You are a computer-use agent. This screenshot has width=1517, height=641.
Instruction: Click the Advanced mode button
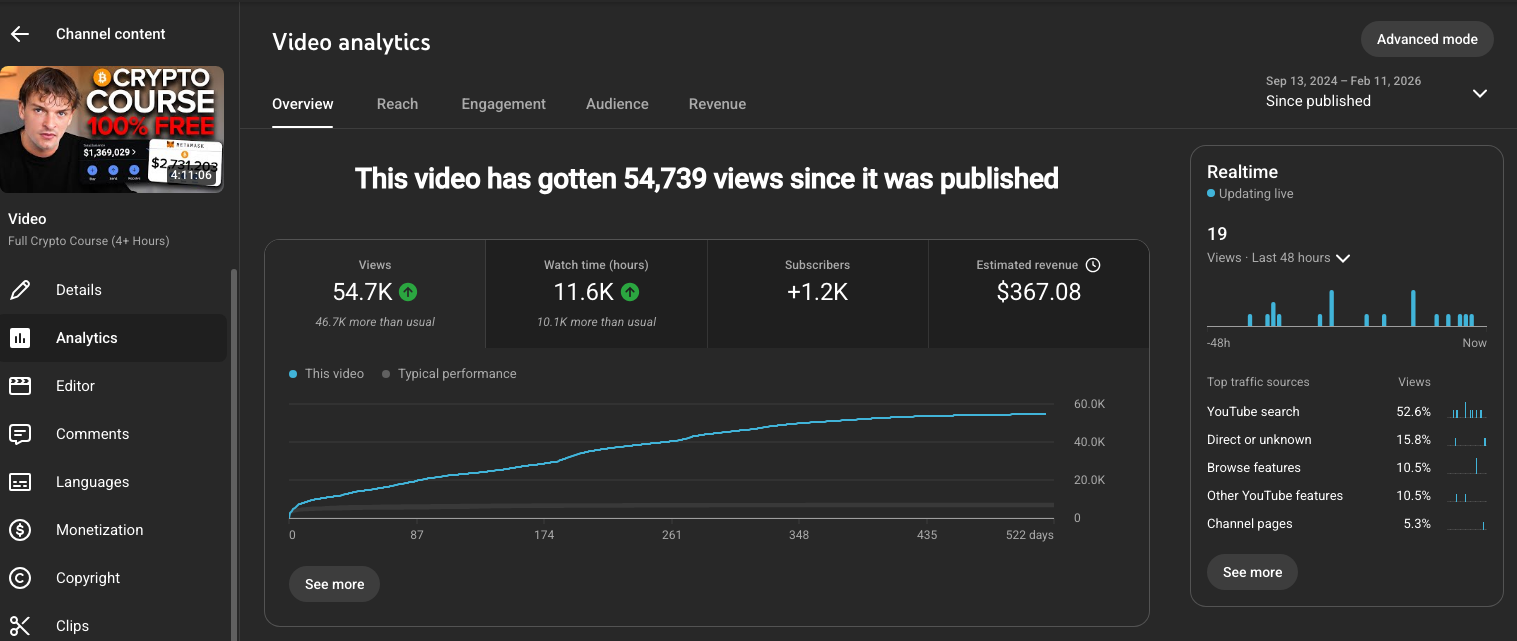(x=1427, y=39)
